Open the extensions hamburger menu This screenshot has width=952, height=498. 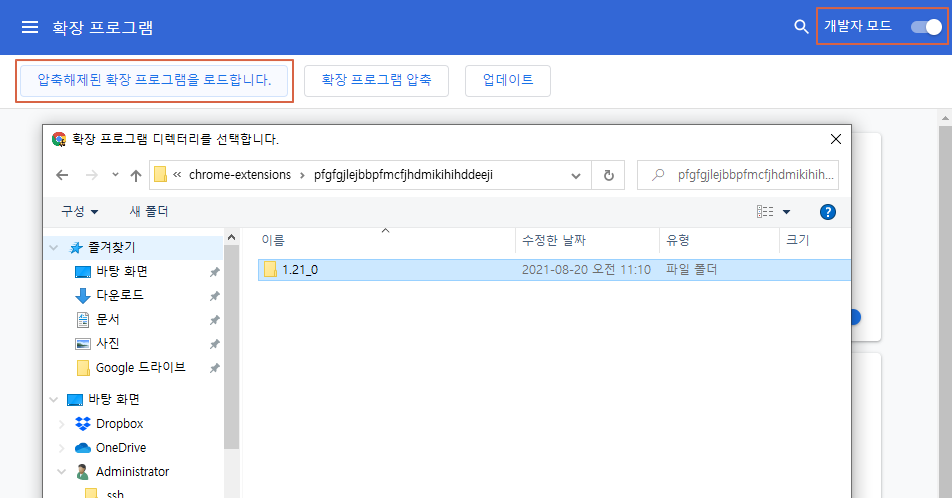coord(30,27)
